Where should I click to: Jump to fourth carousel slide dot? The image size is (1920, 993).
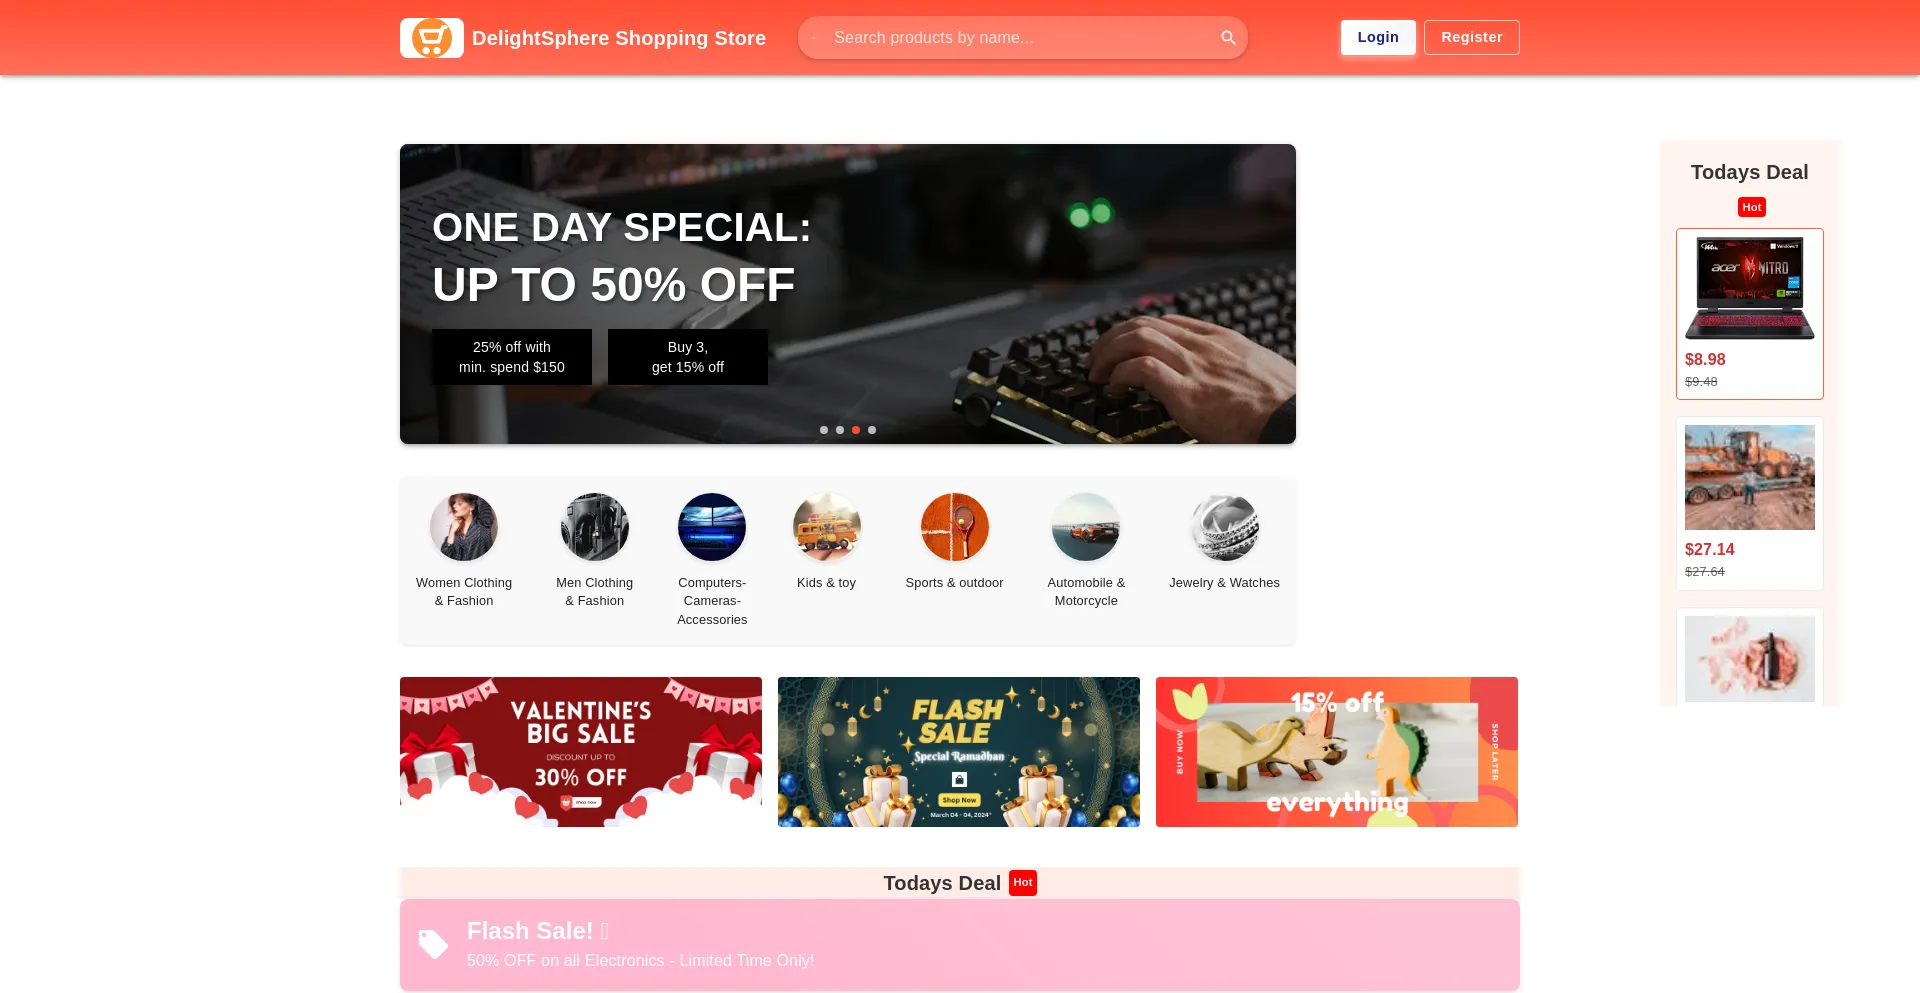coord(872,430)
